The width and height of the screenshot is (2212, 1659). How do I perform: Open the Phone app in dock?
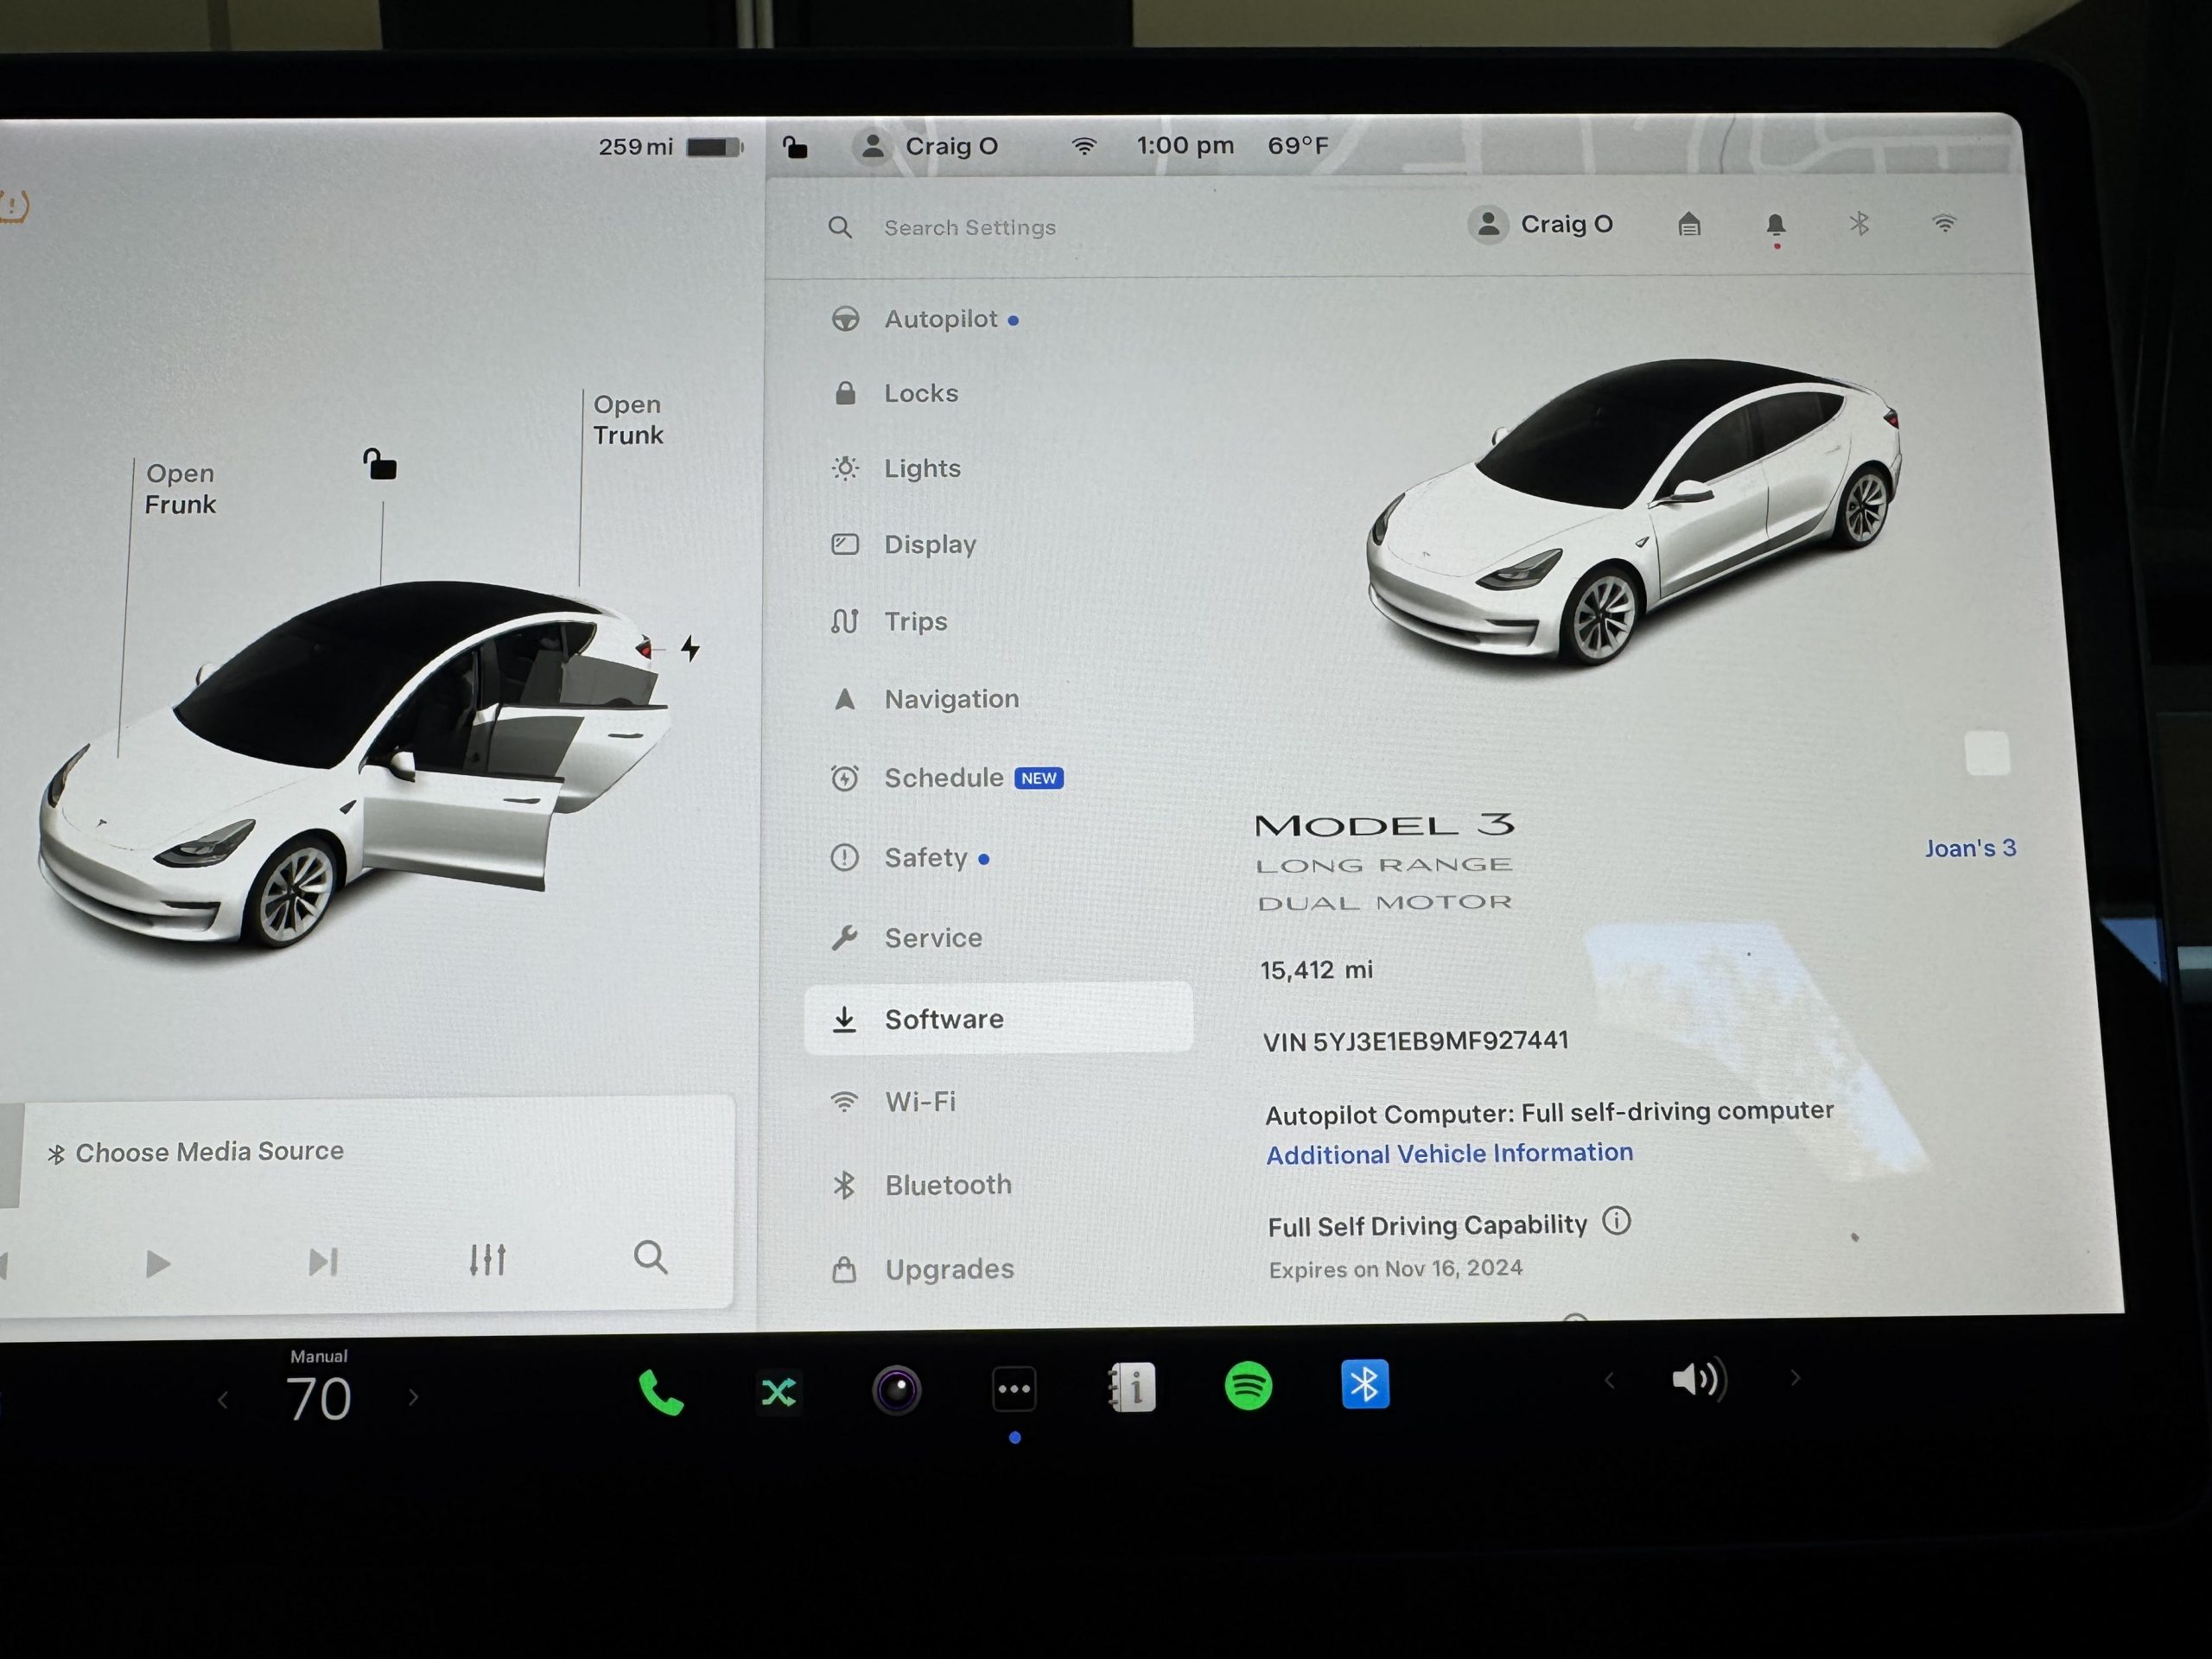(660, 1392)
